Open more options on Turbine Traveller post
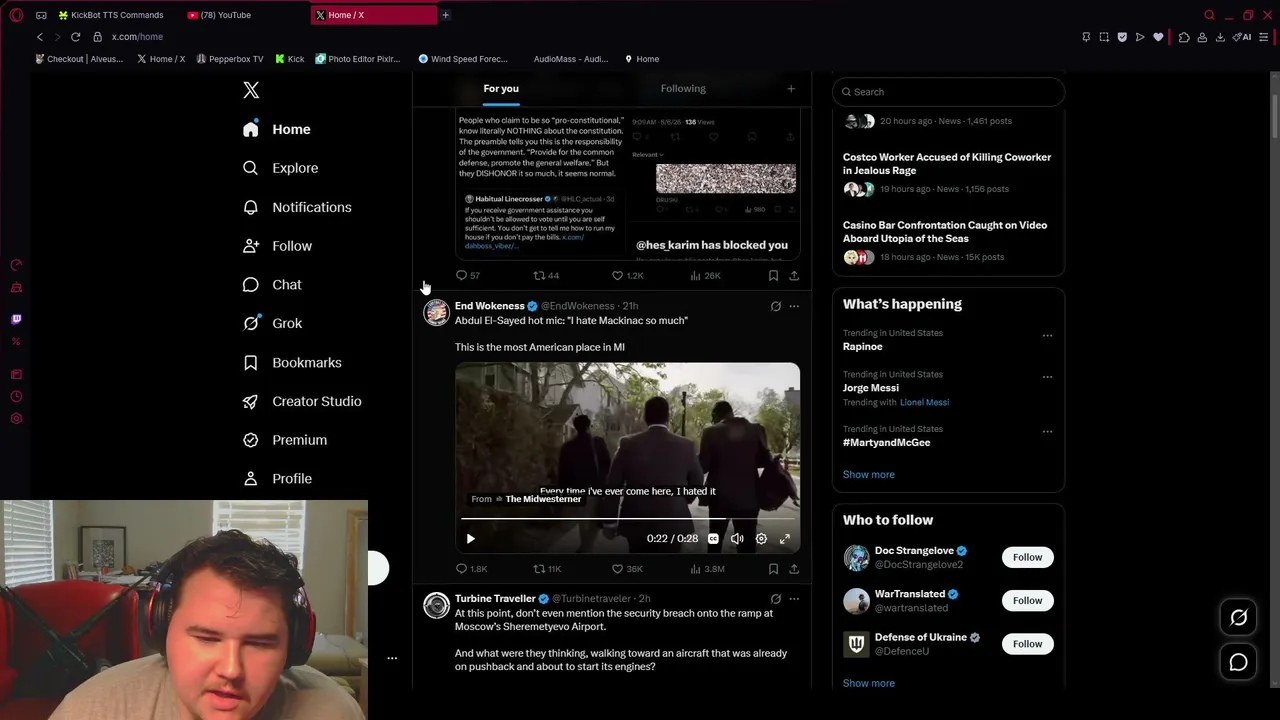This screenshot has height=720, width=1280. [794, 599]
